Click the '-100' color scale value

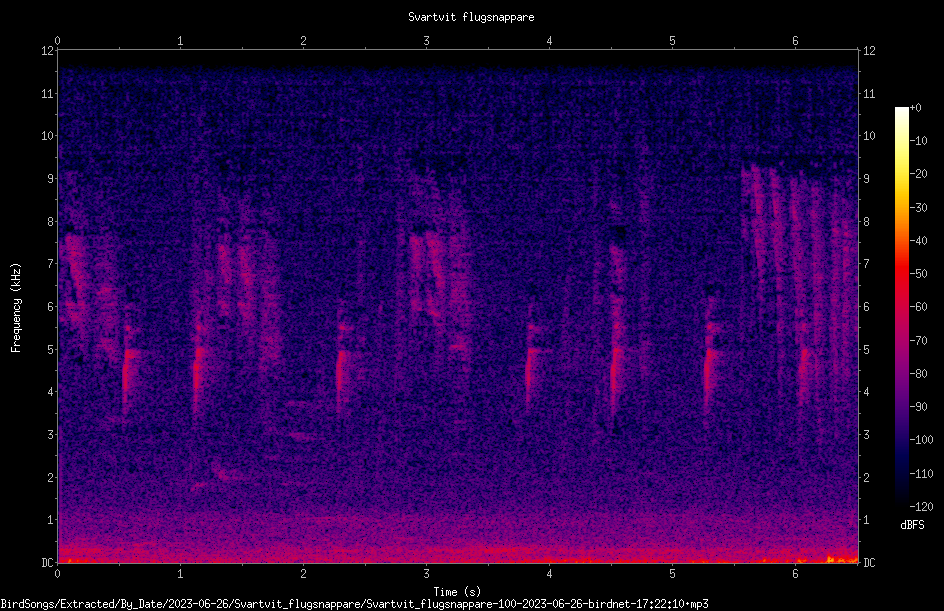click(x=922, y=440)
